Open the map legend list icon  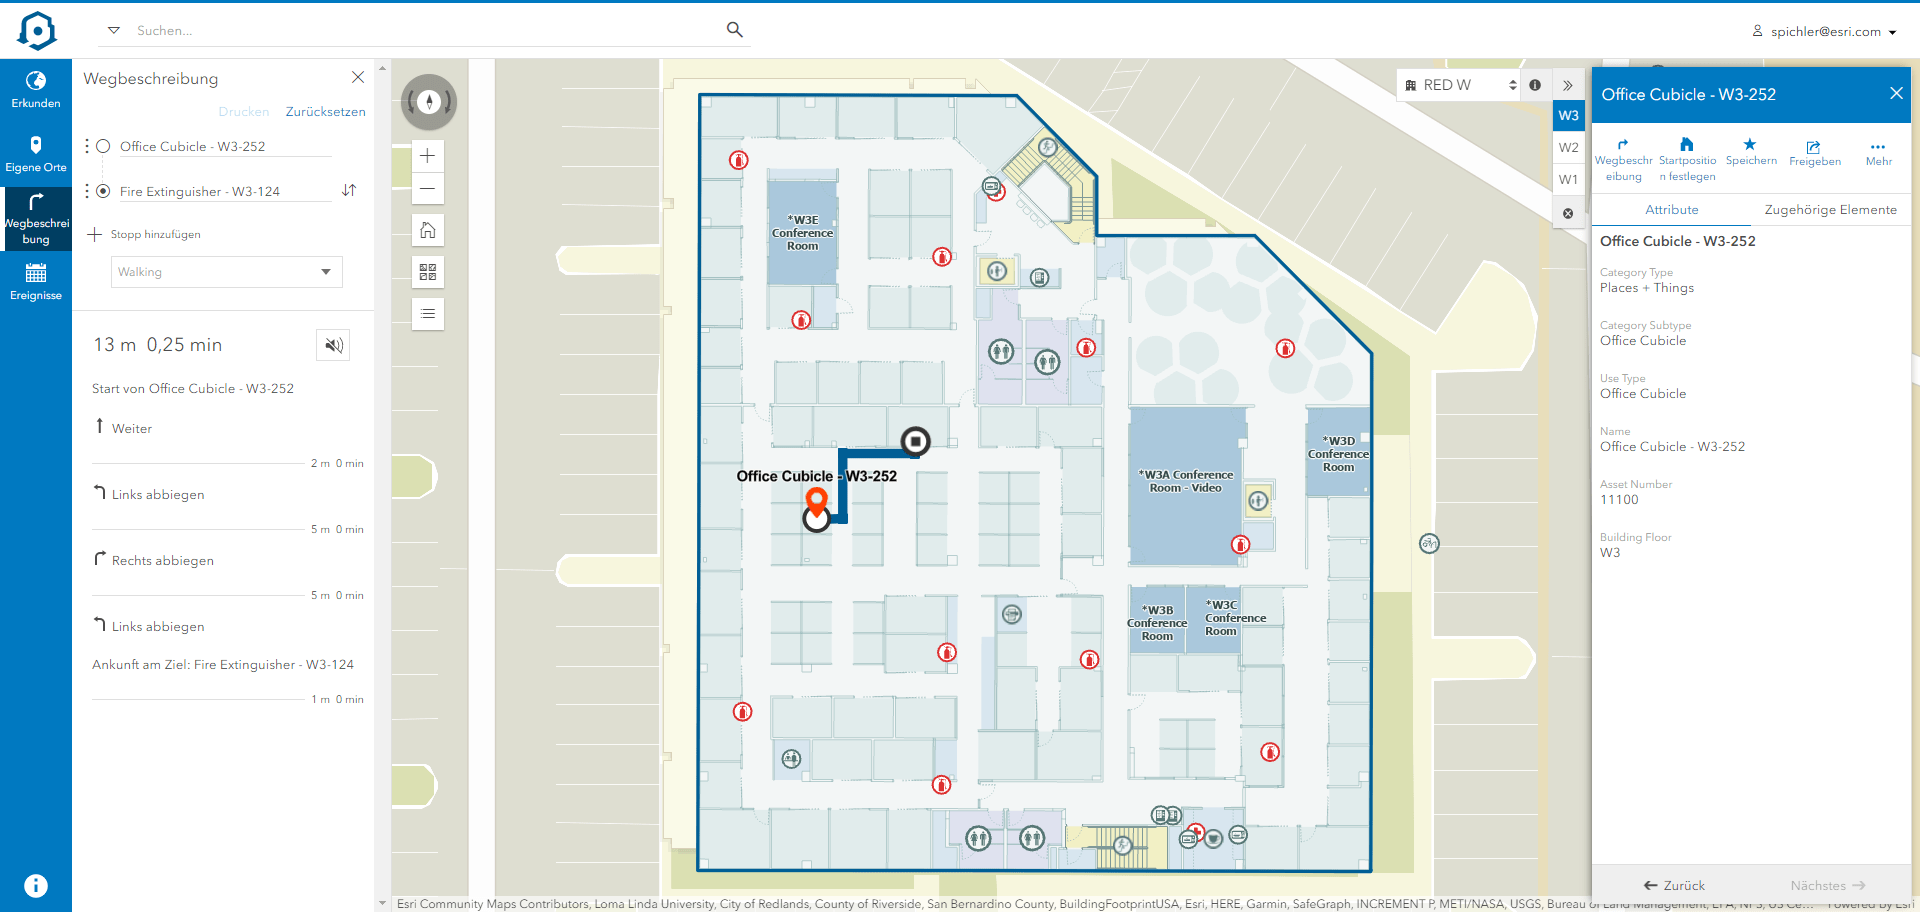coord(427,313)
